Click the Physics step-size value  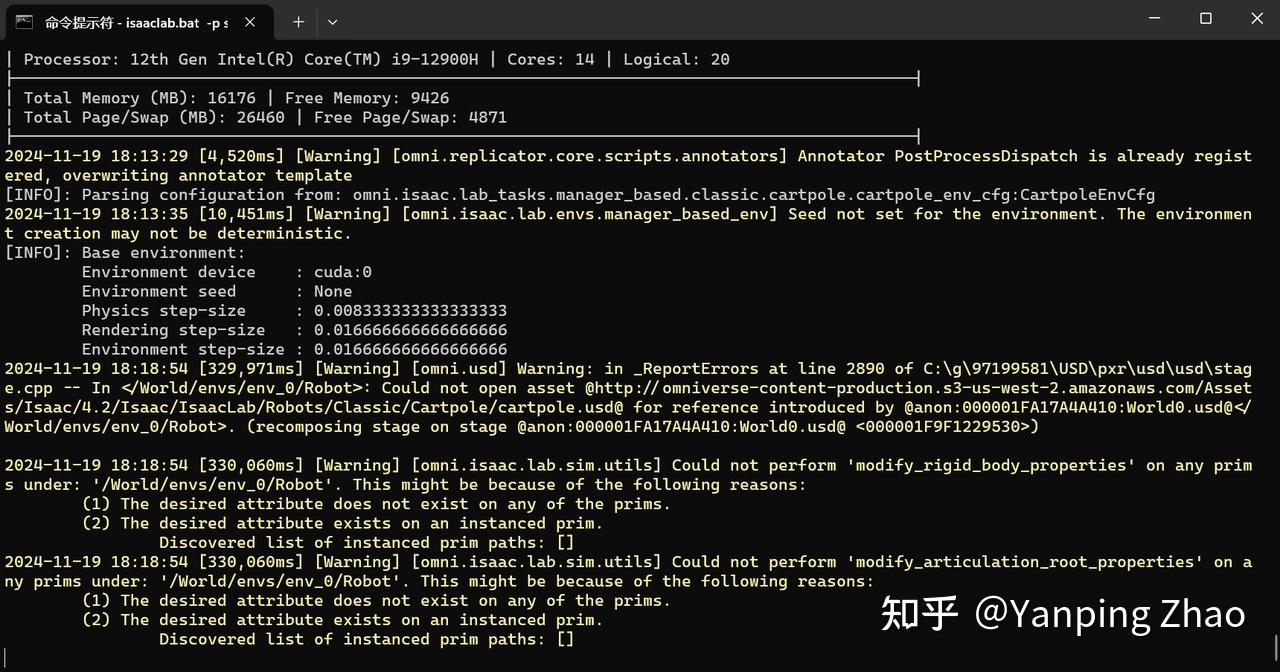(x=410, y=310)
